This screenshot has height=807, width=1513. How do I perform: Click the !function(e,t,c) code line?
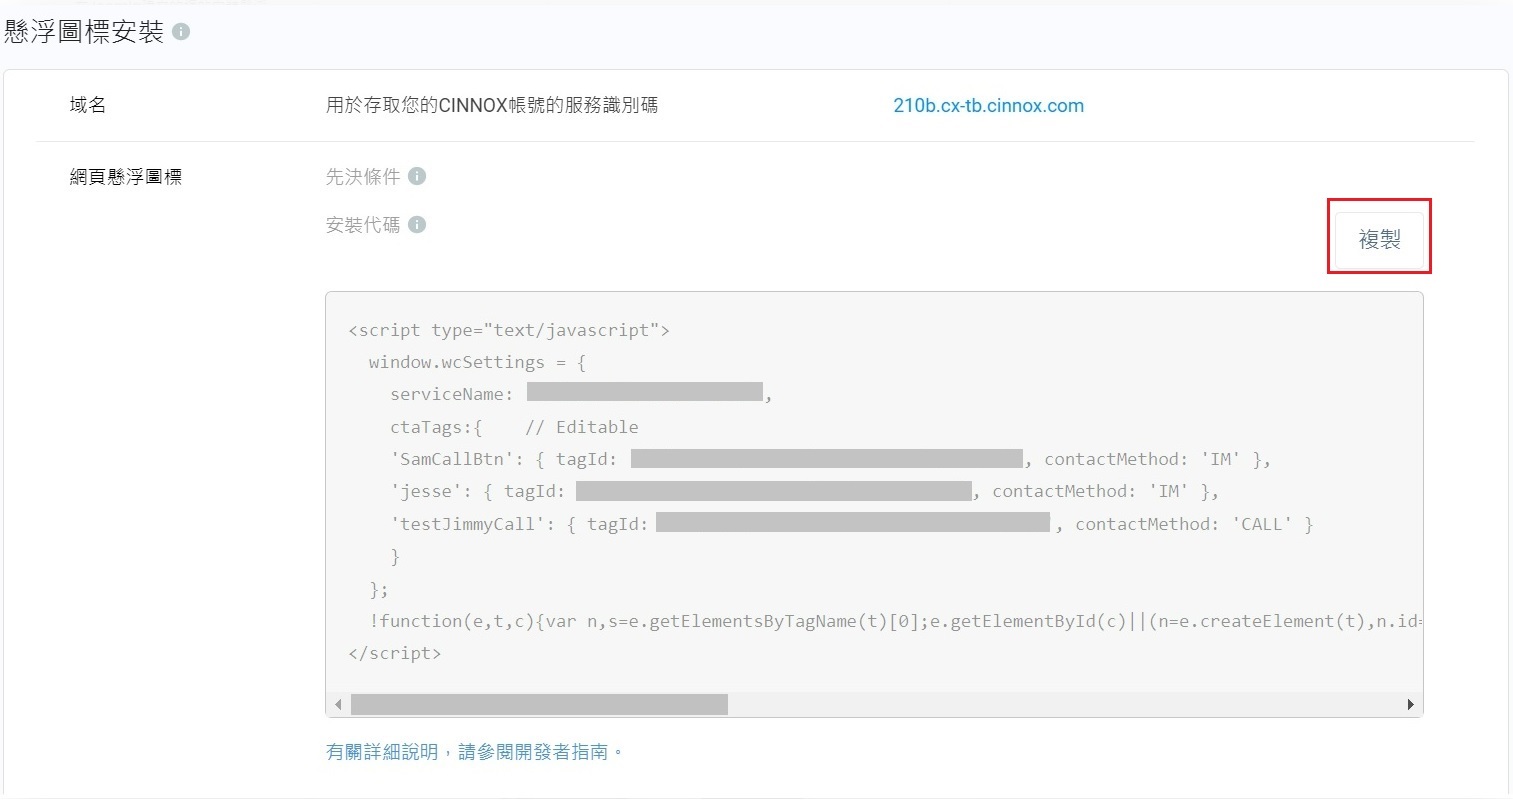895,621
